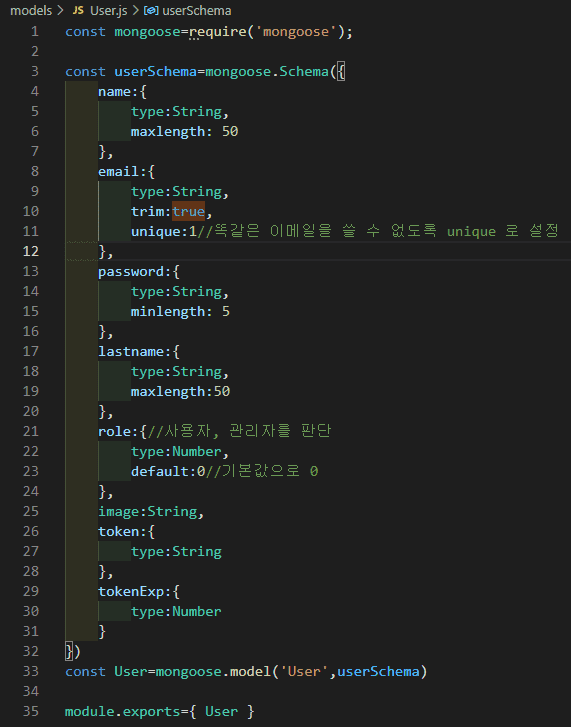Open the User.js breadcrumb item
The image size is (571, 727).
pos(108,10)
